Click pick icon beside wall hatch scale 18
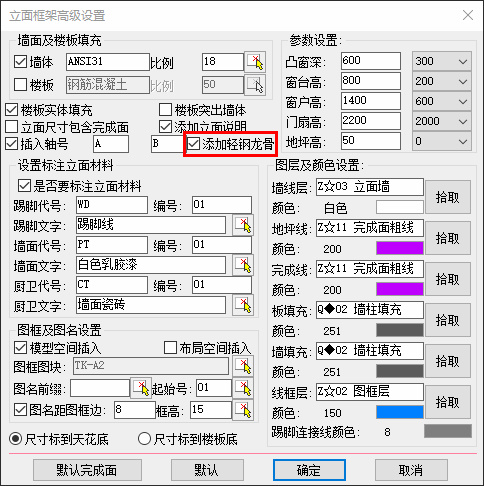Screen dimensions: 484x486 255,62
